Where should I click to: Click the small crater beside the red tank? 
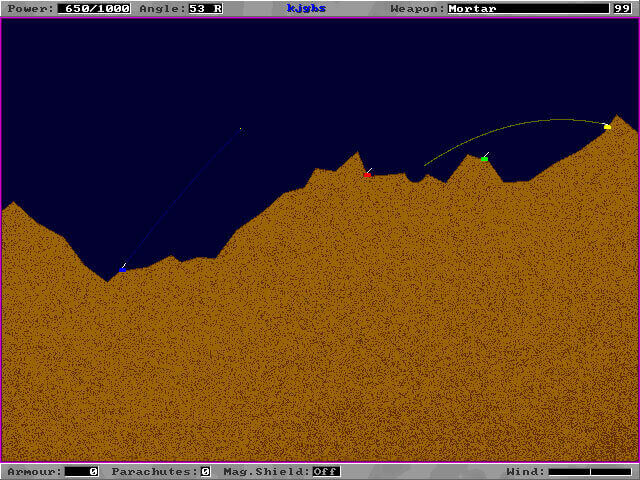412,178
